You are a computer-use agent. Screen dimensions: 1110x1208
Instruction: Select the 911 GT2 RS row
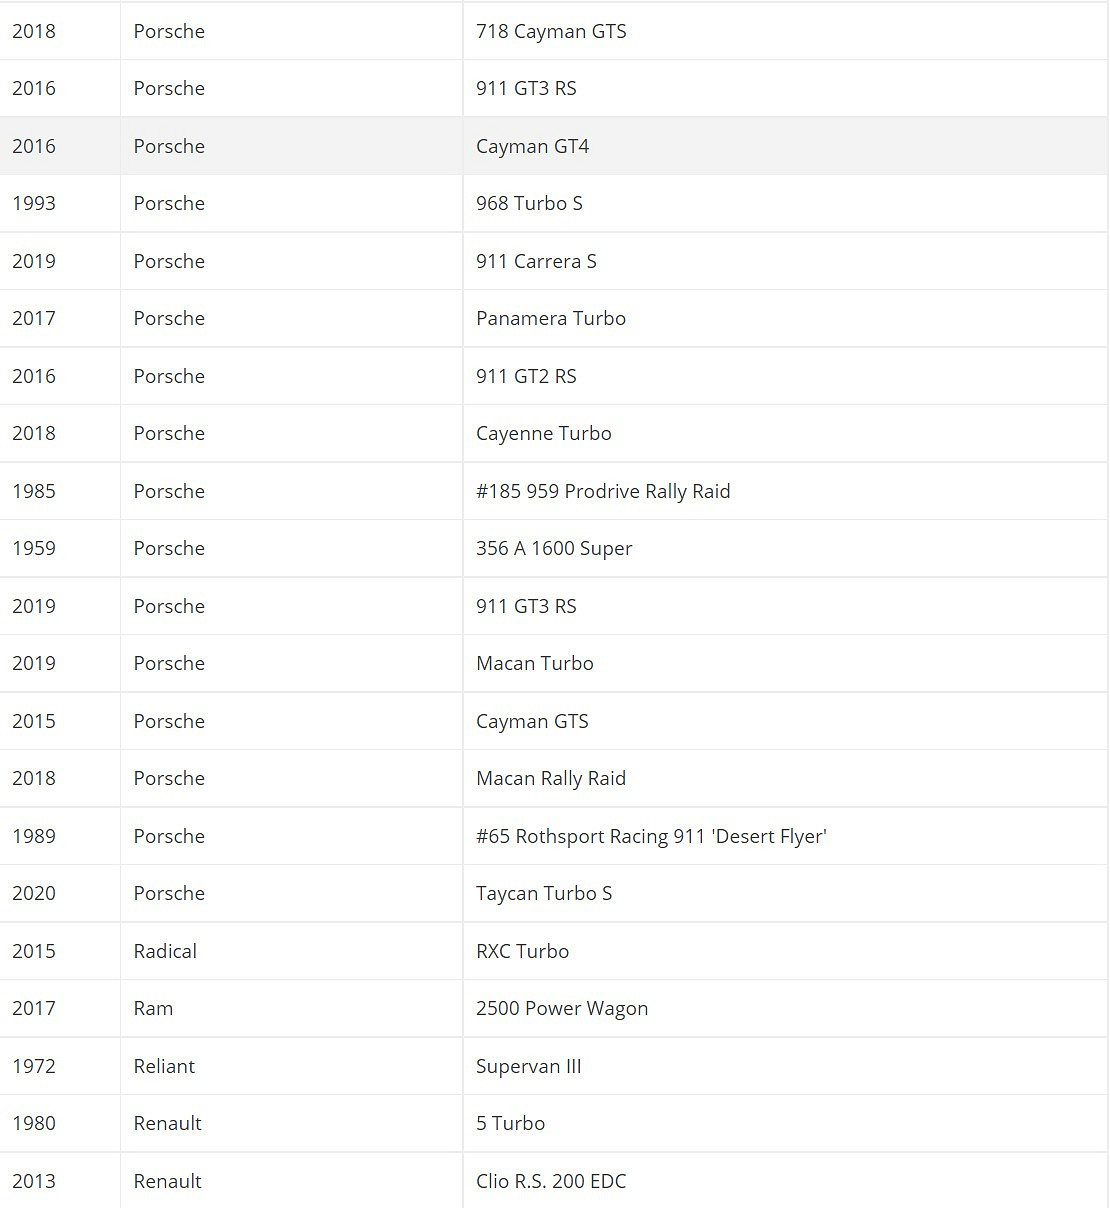(x=526, y=376)
